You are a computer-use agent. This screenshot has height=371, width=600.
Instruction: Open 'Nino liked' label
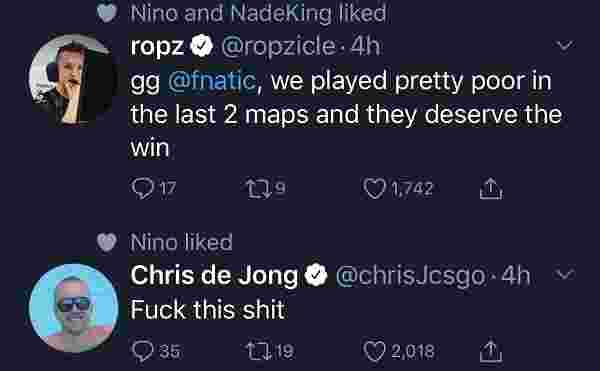(x=181, y=242)
